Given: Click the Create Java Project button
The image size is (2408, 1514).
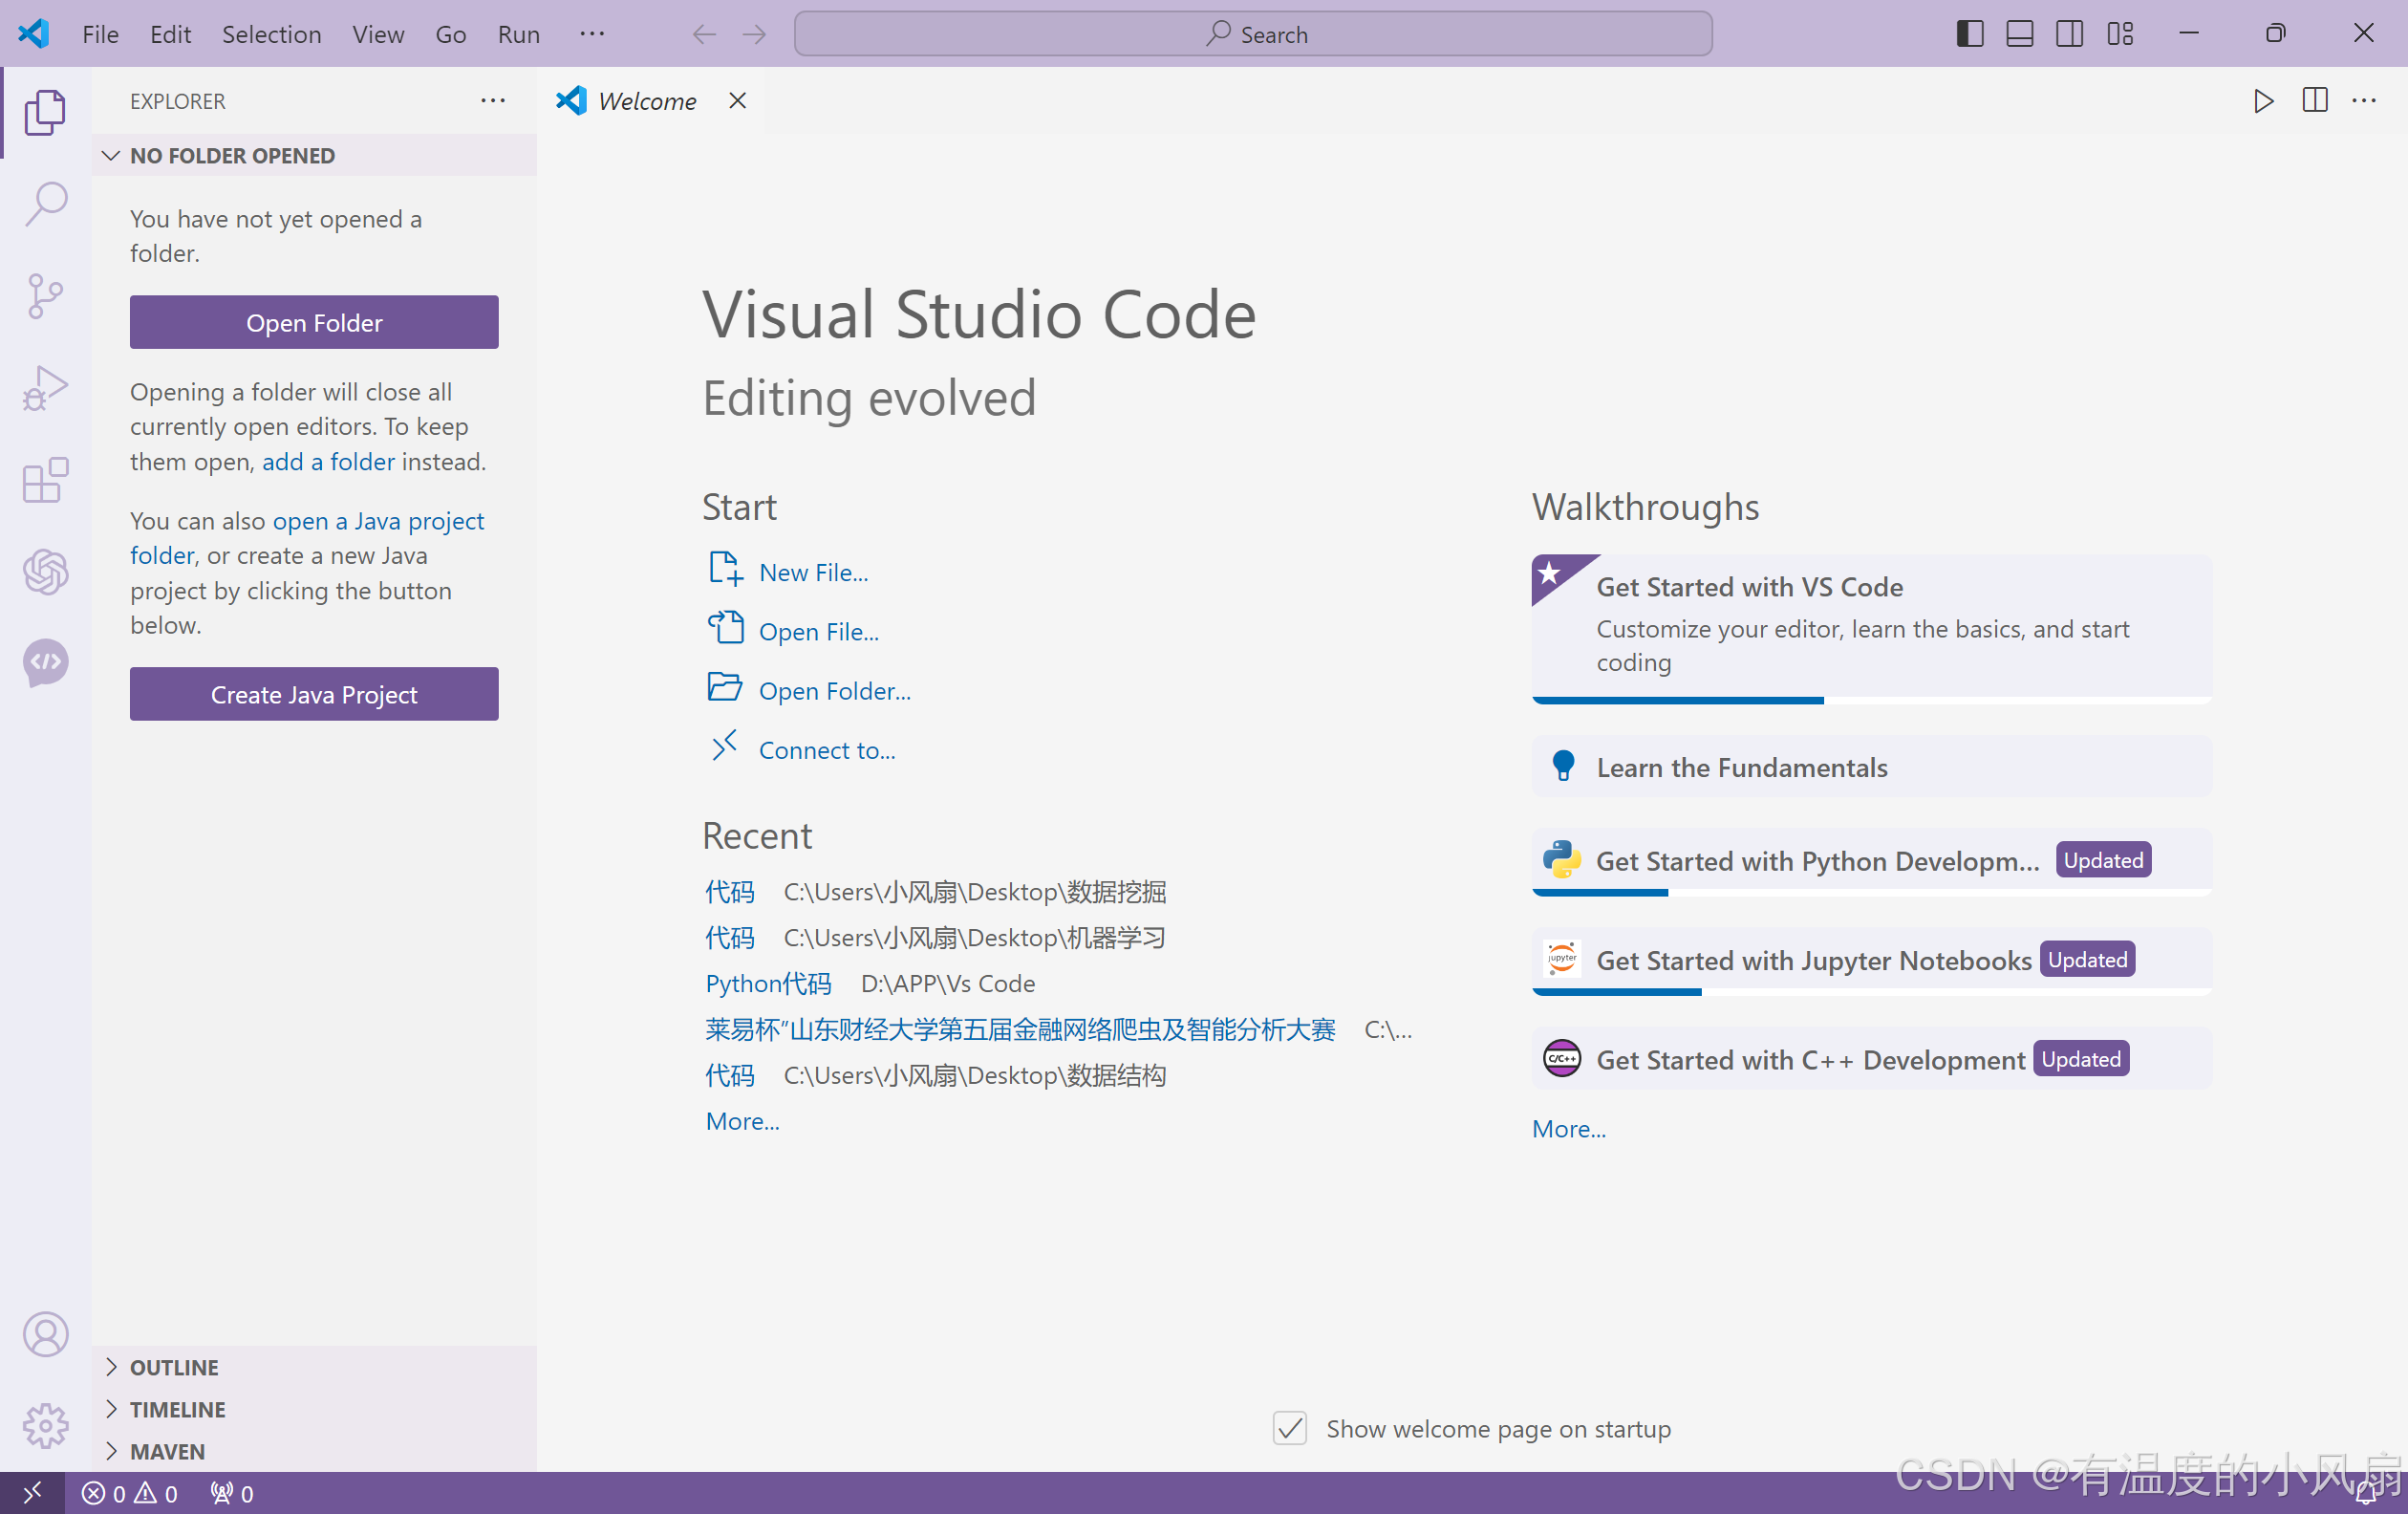Looking at the screenshot, I should pyautogui.click(x=314, y=694).
